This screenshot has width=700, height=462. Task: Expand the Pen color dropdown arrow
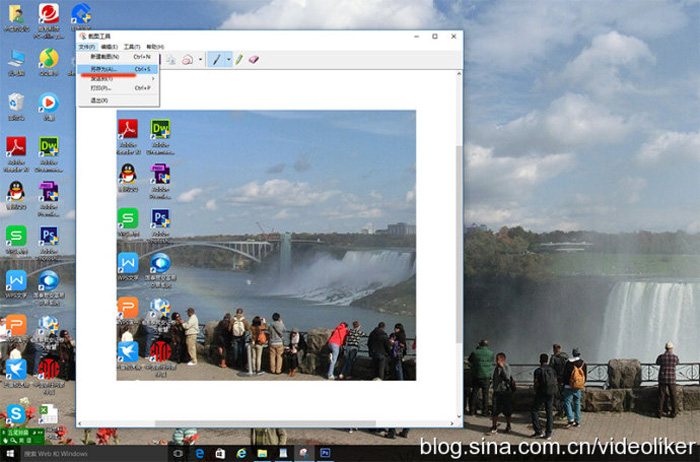[228, 60]
